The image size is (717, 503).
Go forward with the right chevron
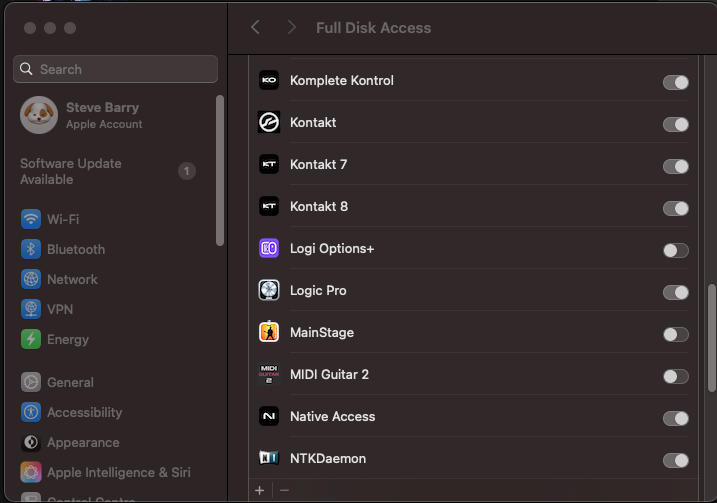[291, 27]
